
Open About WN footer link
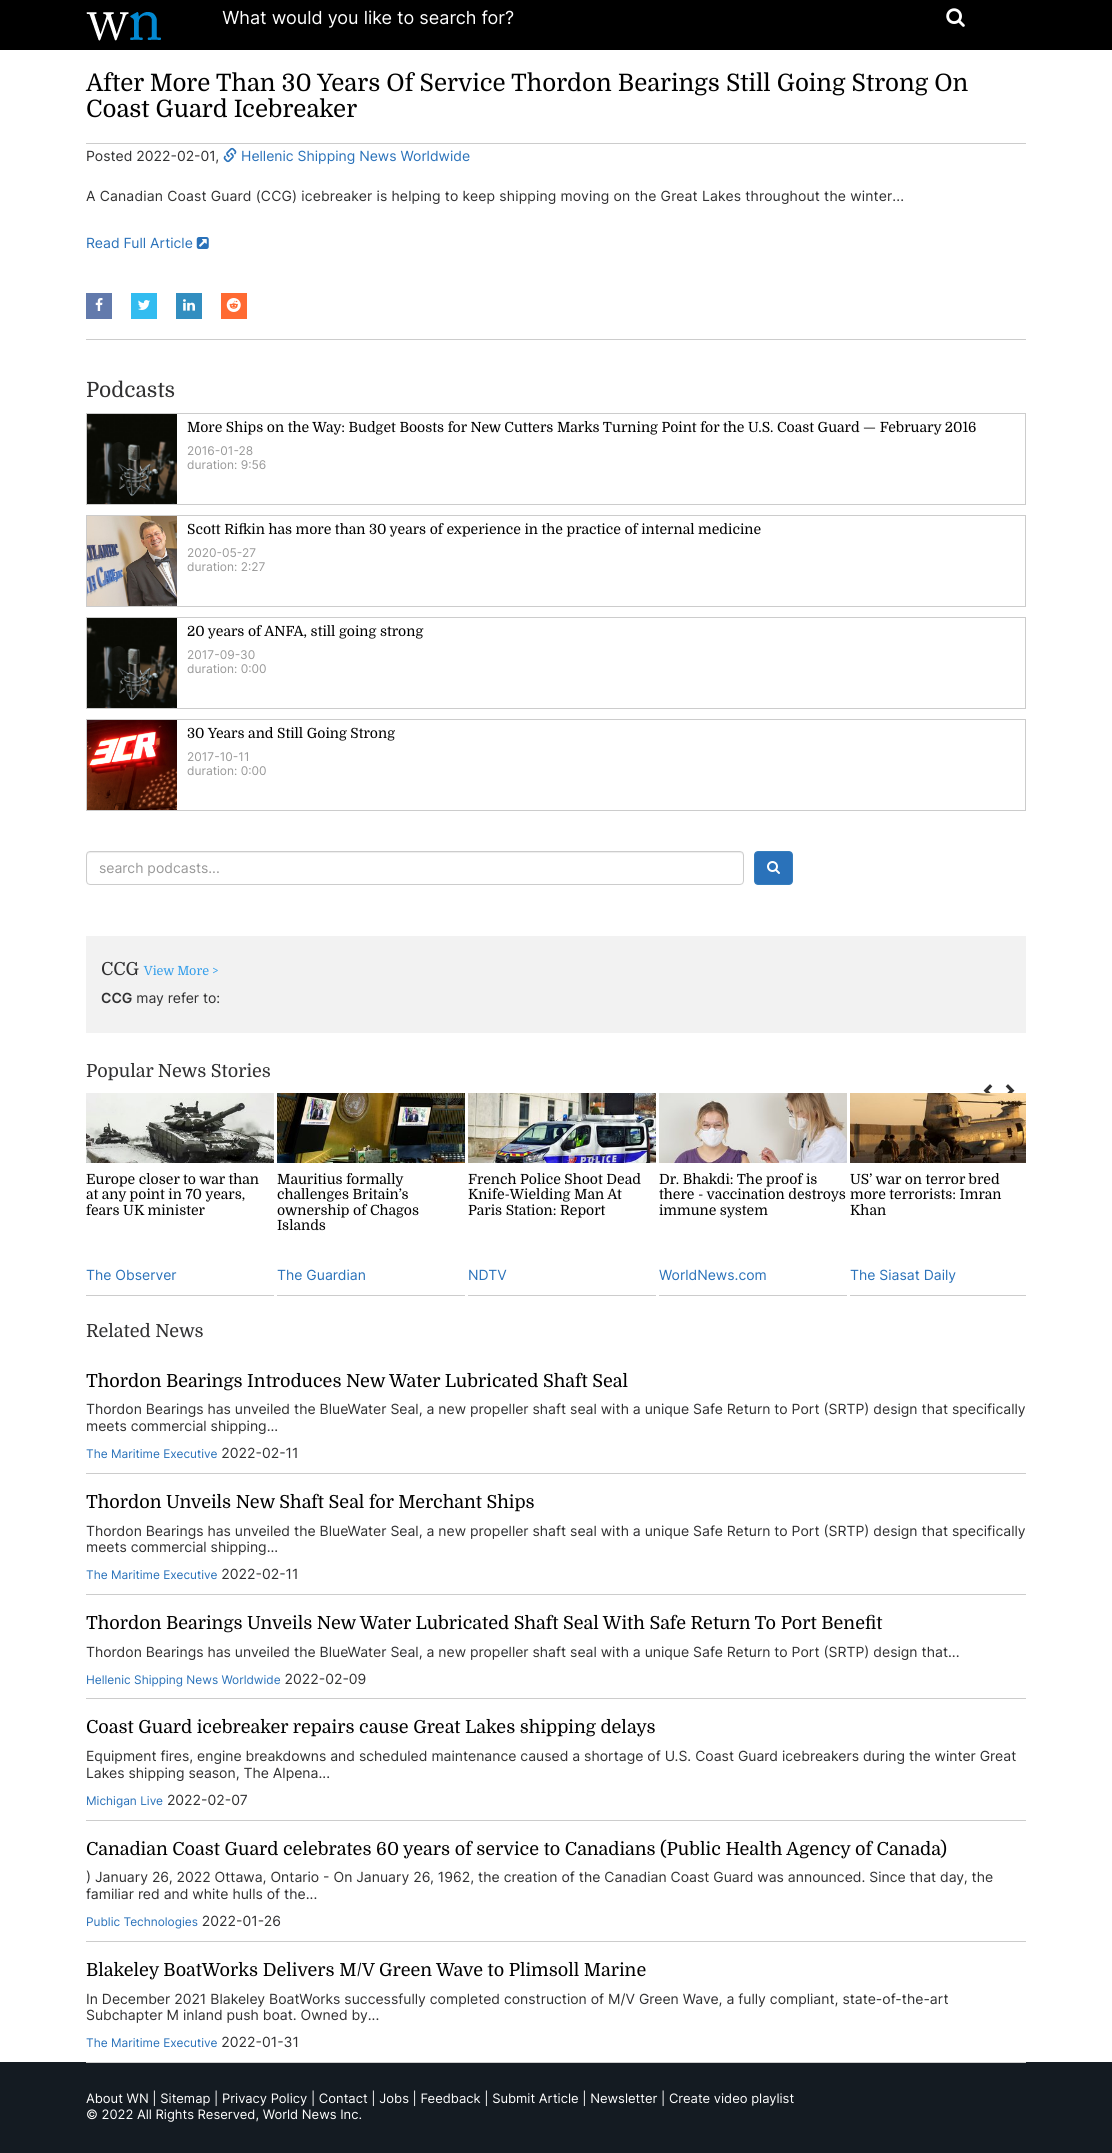(117, 2099)
